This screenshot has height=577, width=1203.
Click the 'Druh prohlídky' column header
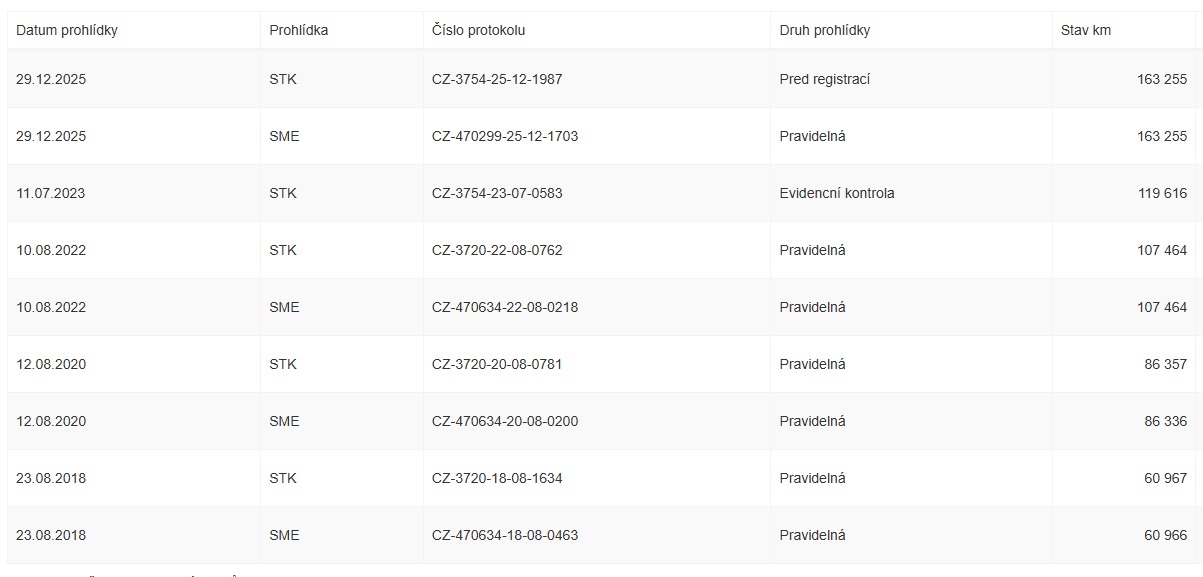click(824, 30)
